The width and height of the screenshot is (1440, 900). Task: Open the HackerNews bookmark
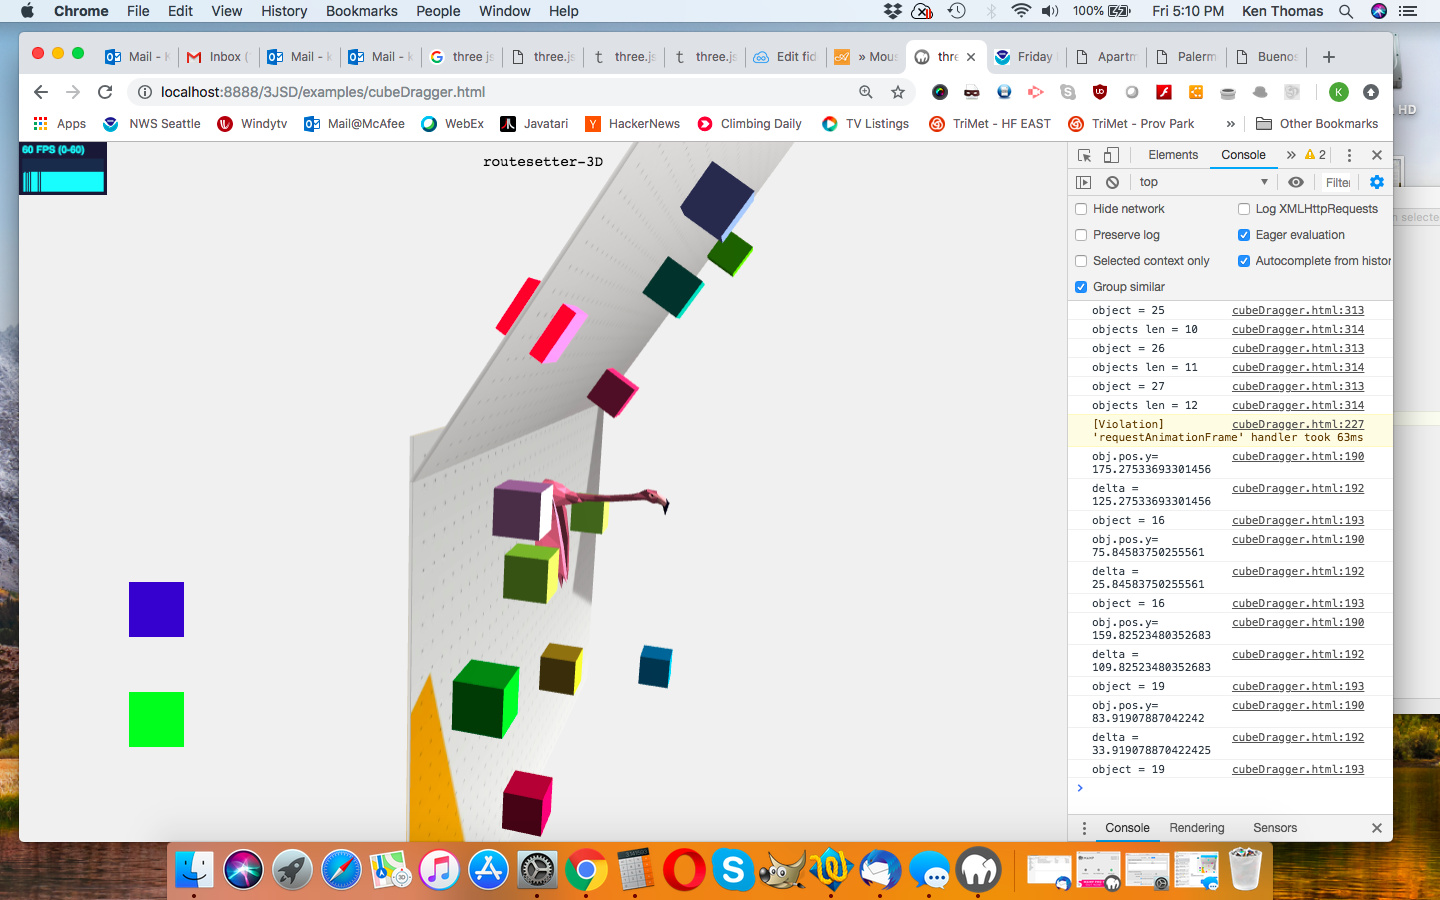[x=643, y=124]
